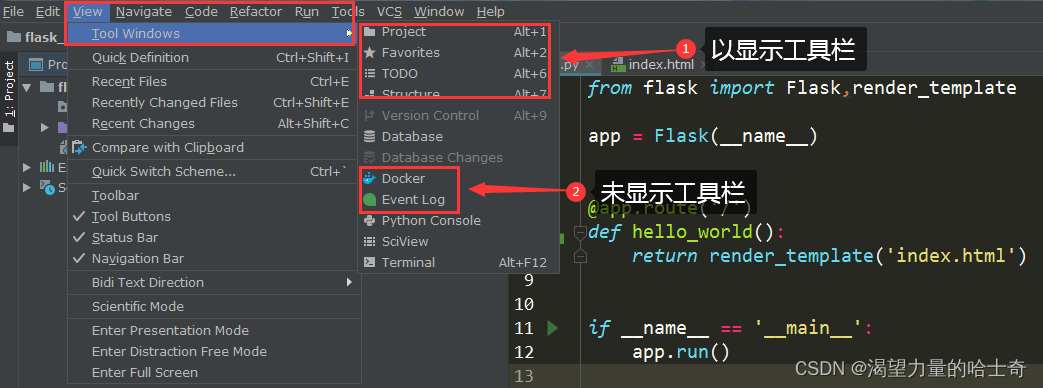This screenshot has width=1043, height=388.
Task: Click the 'app = Flask(__name__)' code line
Action: point(702,136)
